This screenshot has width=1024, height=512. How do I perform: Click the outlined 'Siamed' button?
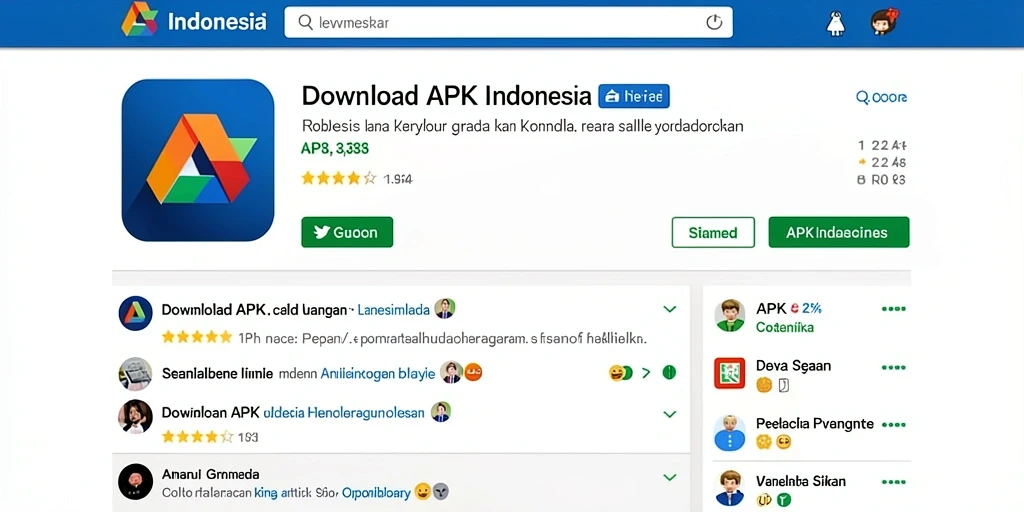(712, 232)
